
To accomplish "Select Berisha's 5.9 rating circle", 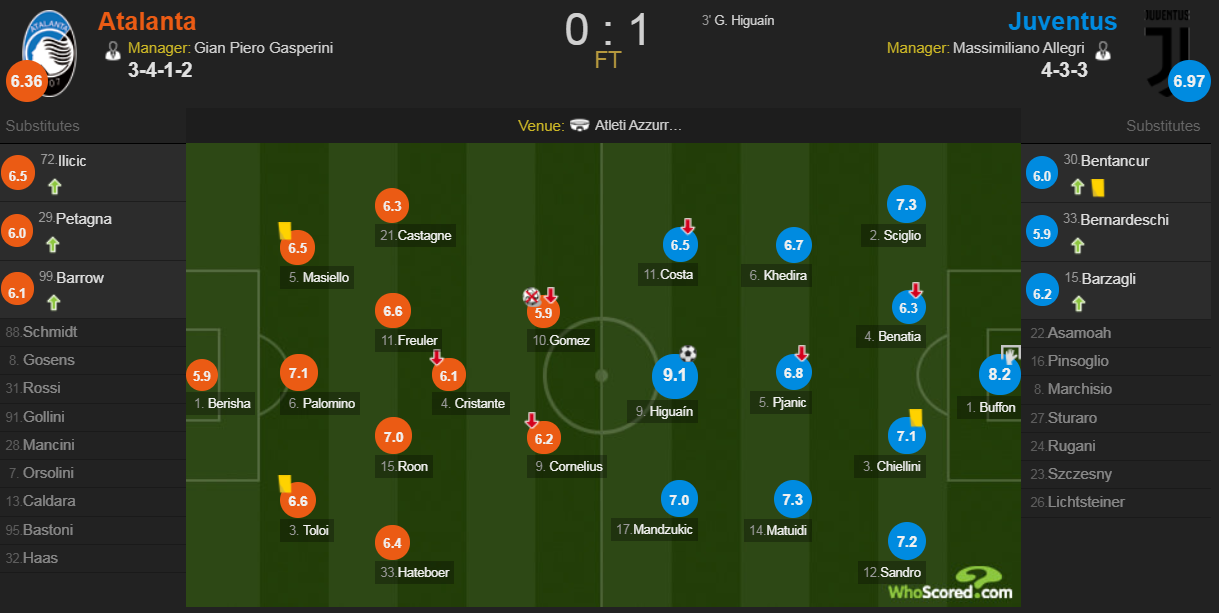I will point(201,377).
